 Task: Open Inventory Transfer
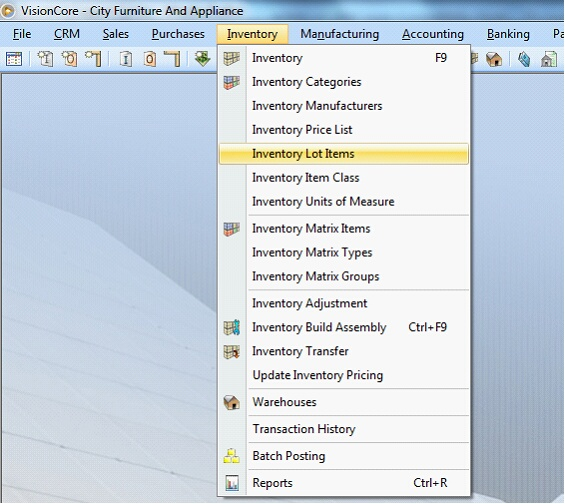click(x=344, y=351)
